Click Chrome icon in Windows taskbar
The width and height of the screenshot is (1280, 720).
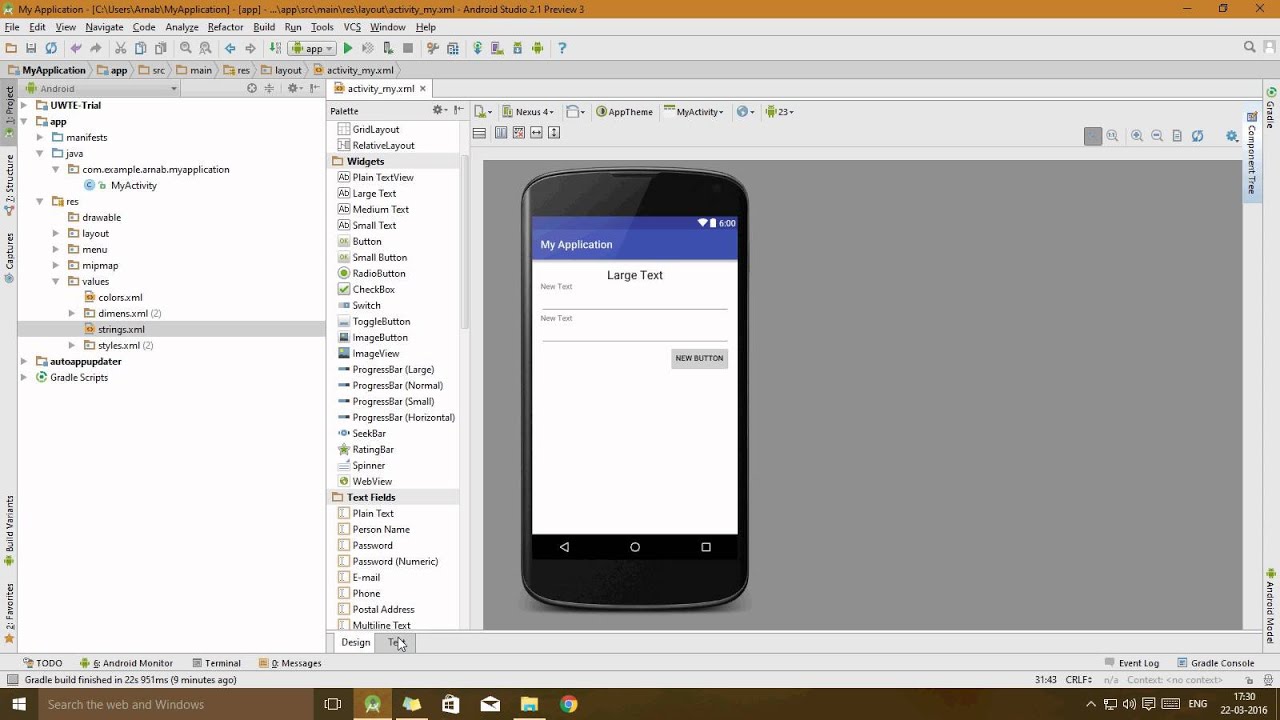[x=568, y=704]
